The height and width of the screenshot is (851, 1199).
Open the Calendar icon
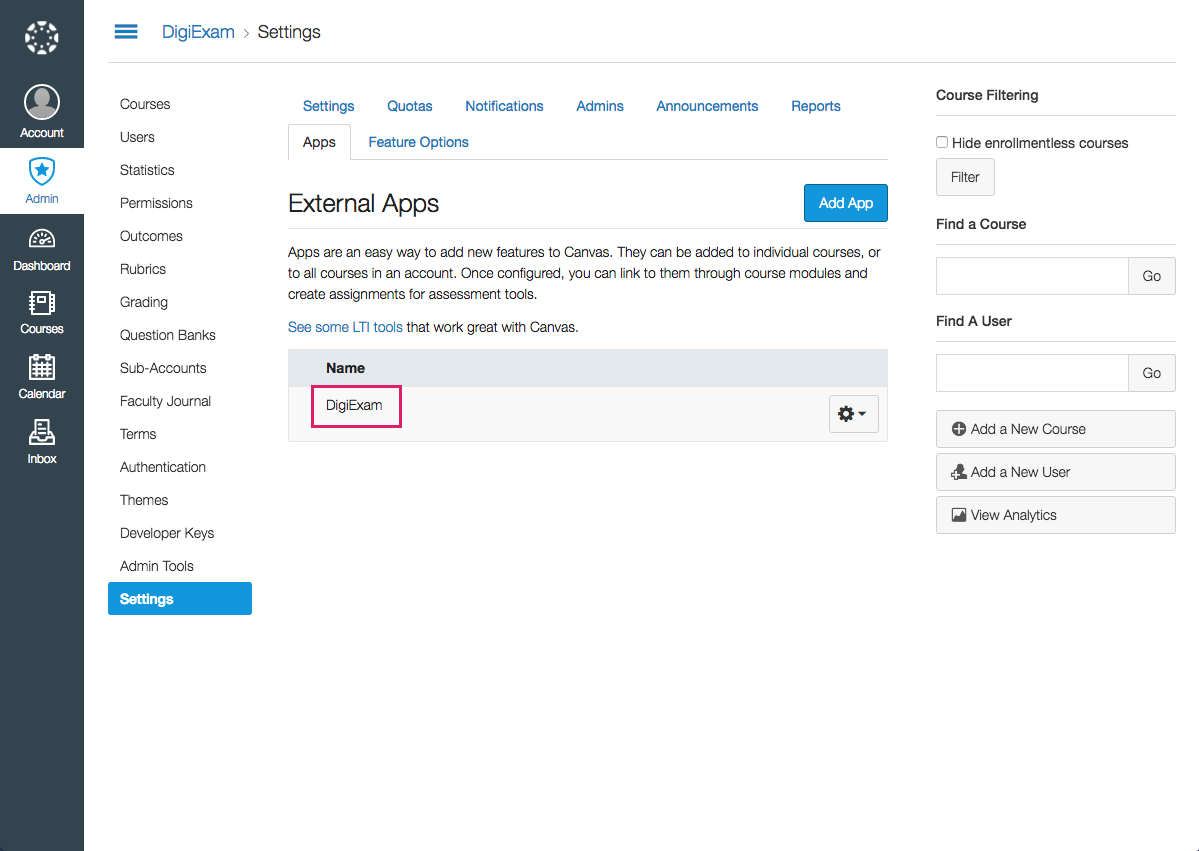click(41, 378)
